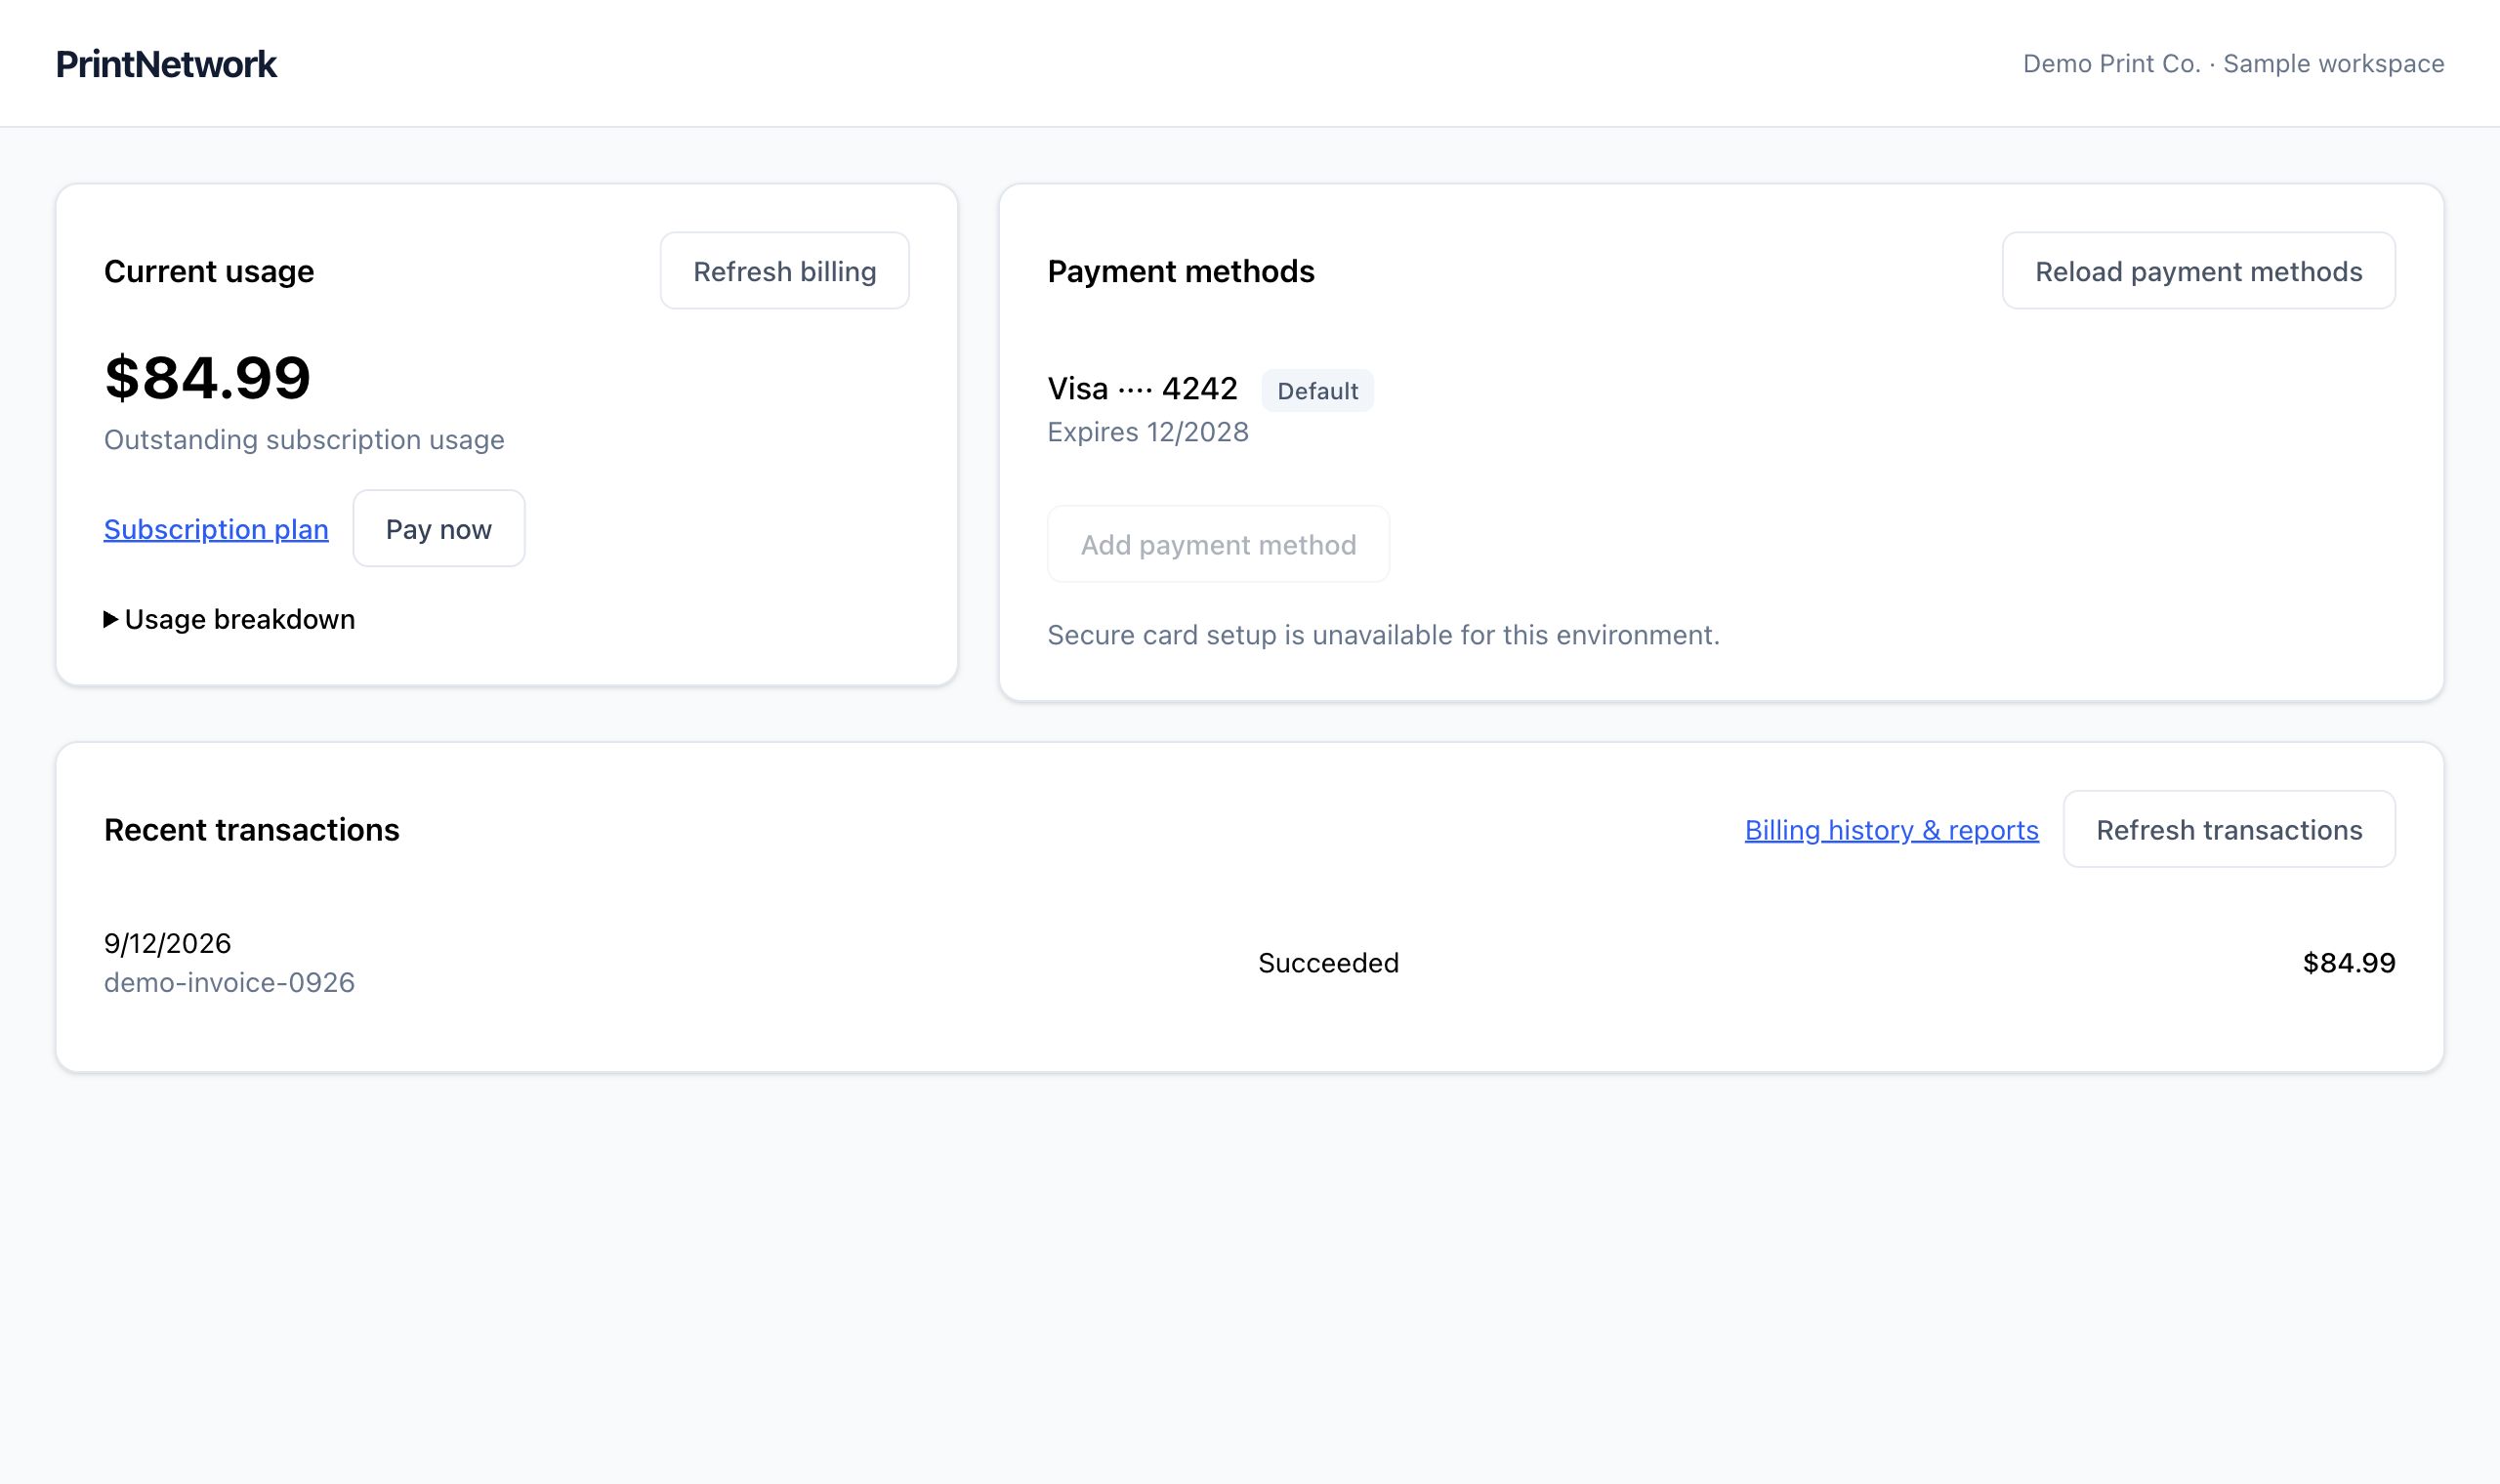Click the Payment methods heading

1180,271
